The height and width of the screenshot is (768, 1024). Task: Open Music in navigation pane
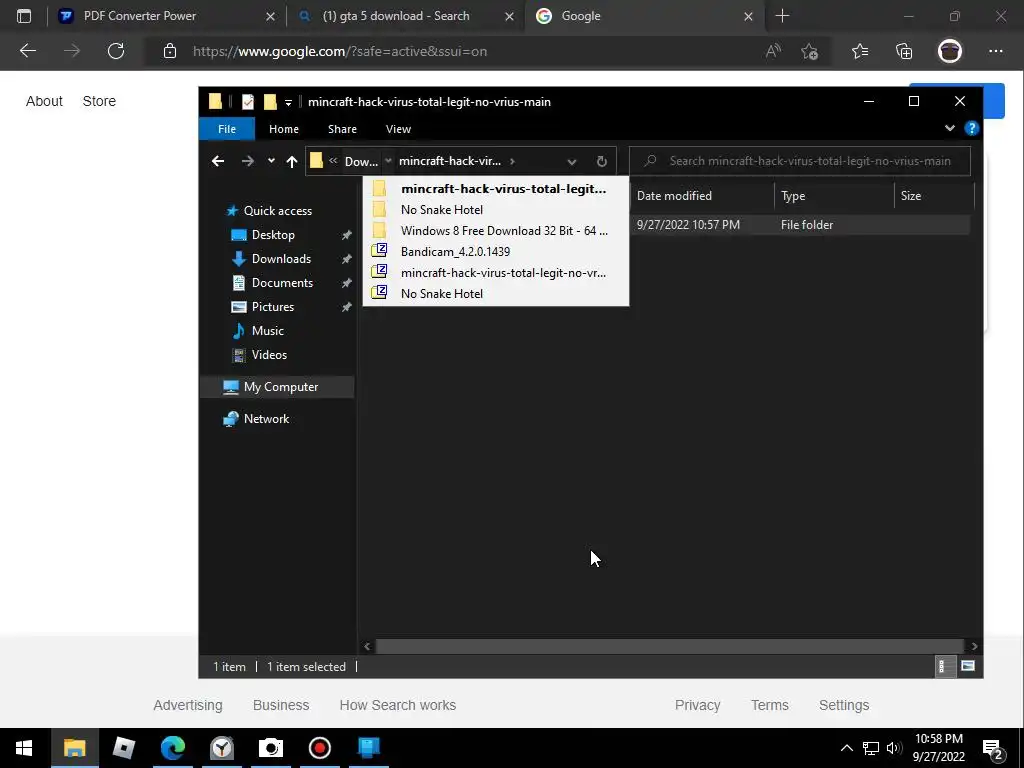[x=268, y=331]
